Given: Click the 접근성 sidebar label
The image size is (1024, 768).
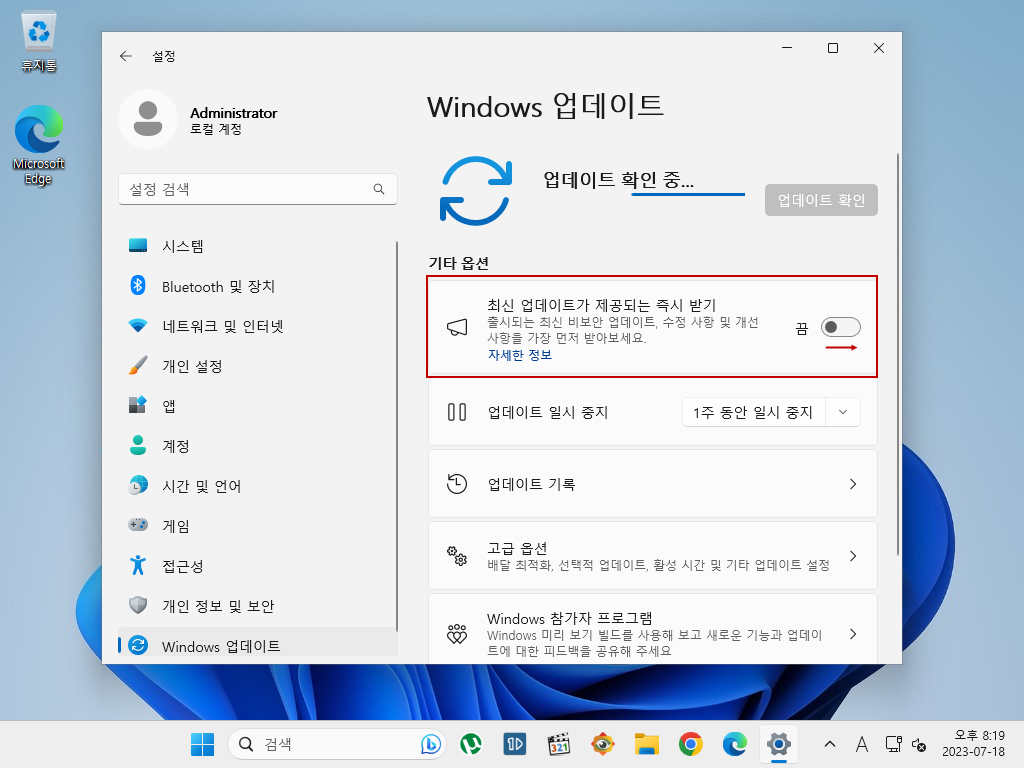Looking at the screenshot, I should pos(183,566).
